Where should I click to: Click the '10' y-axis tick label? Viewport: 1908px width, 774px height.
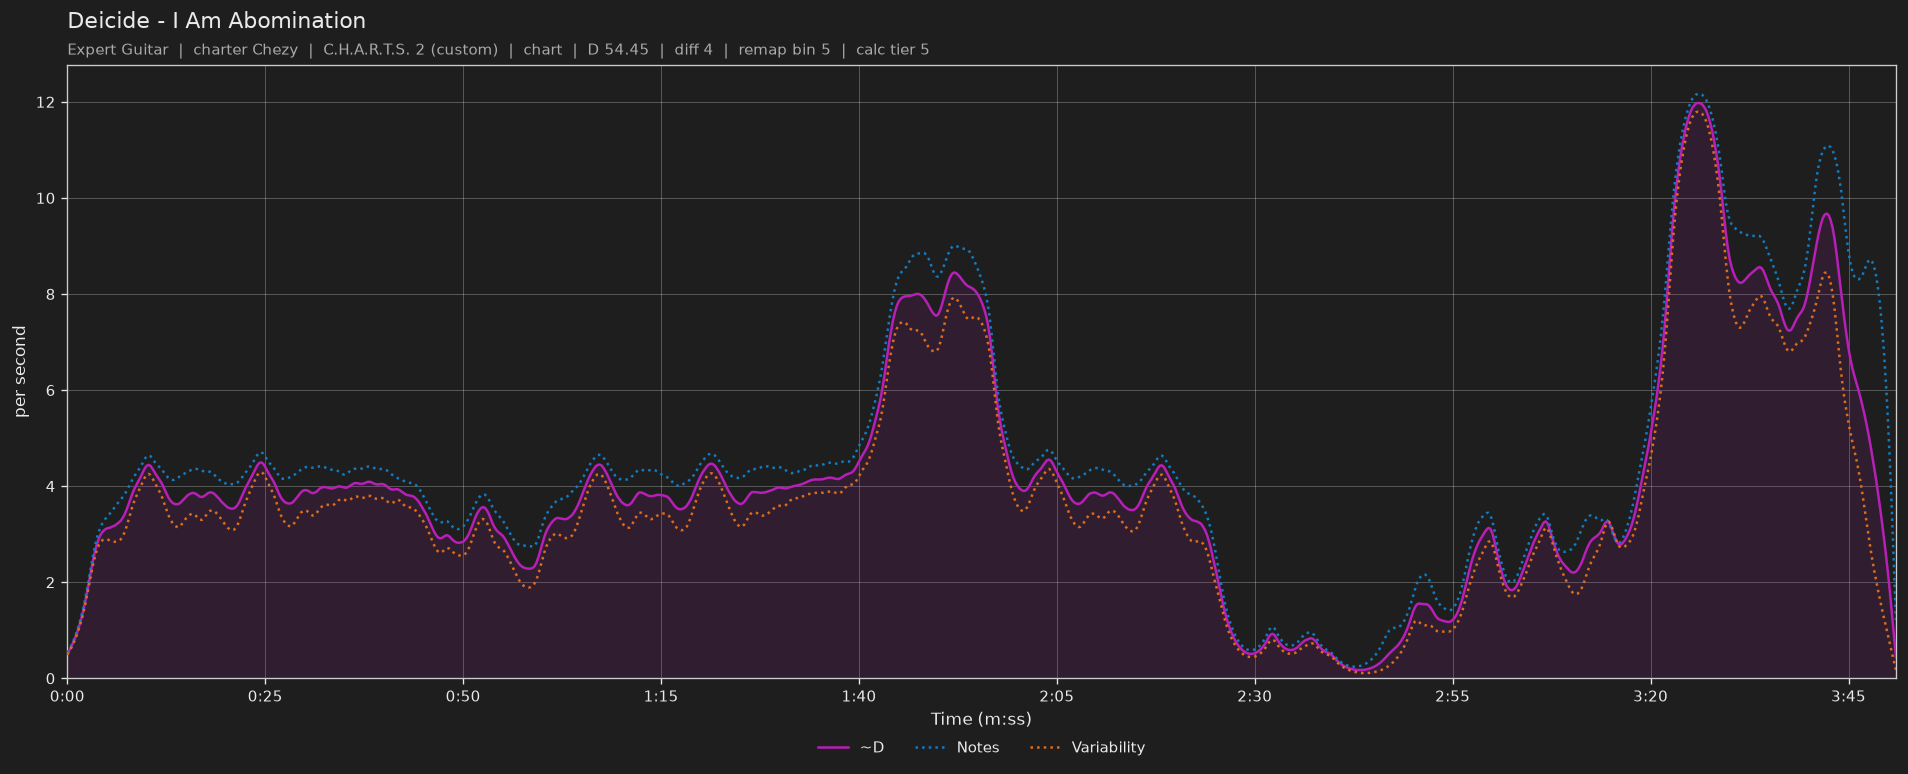pyautogui.click(x=47, y=199)
